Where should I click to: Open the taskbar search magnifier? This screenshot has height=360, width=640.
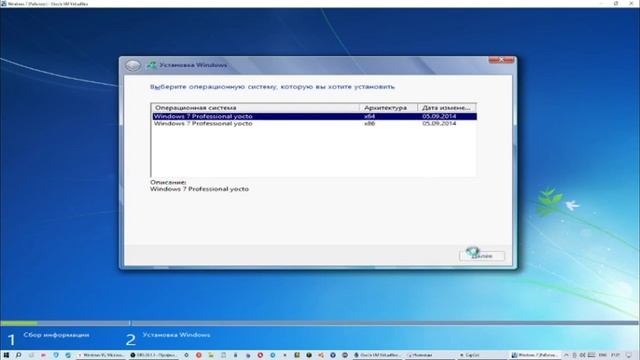tap(18, 355)
